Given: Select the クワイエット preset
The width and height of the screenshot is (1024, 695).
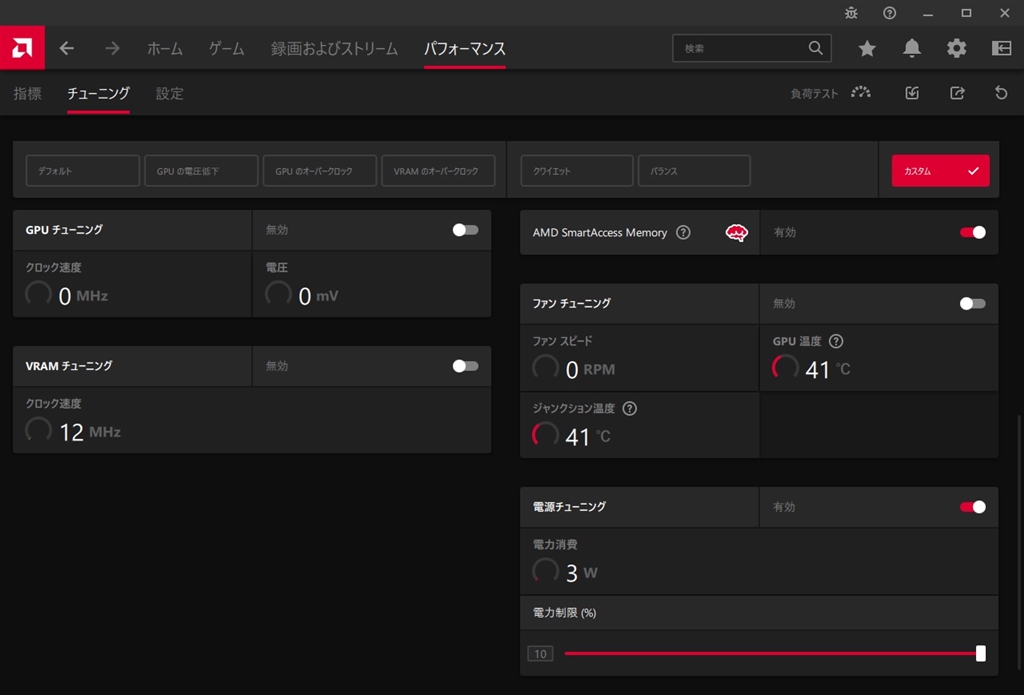Looking at the screenshot, I should pyautogui.click(x=577, y=170).
